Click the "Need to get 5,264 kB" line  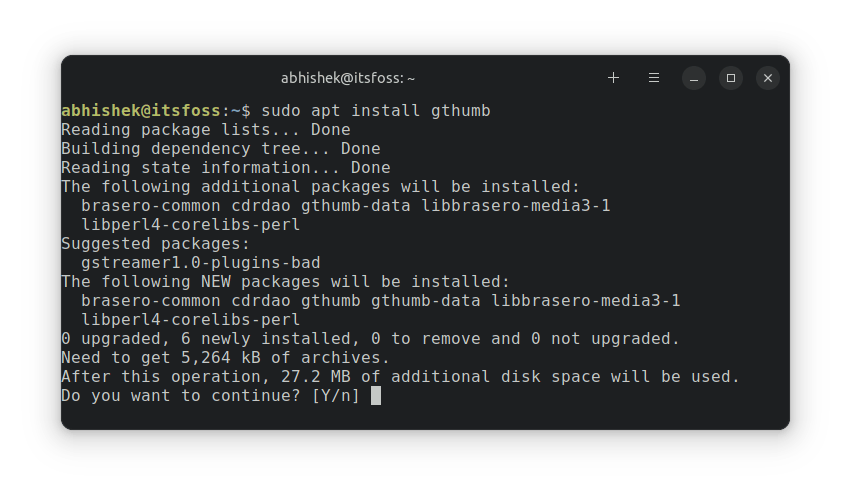(225, 358)
